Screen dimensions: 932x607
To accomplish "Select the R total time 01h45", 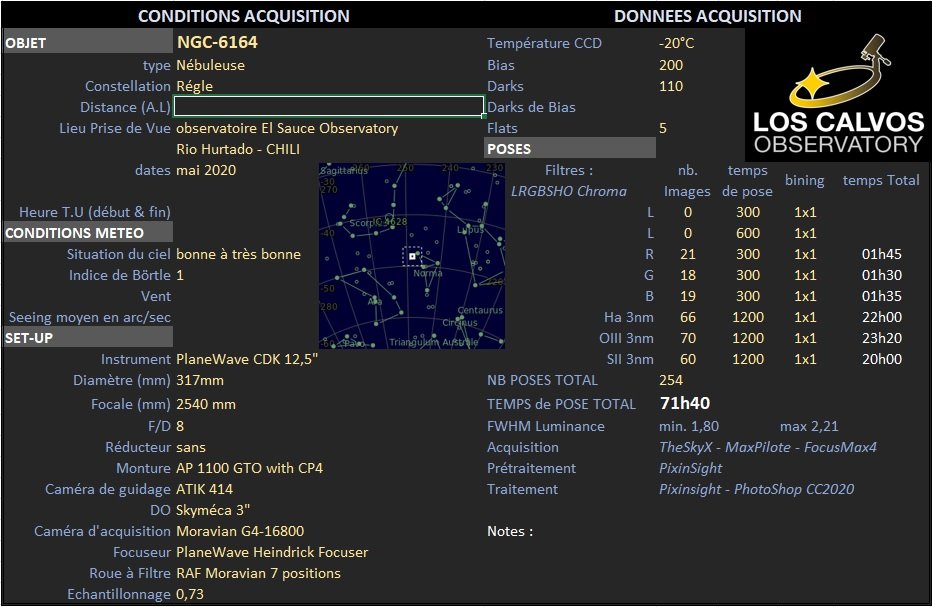I will tap(881, 254).
